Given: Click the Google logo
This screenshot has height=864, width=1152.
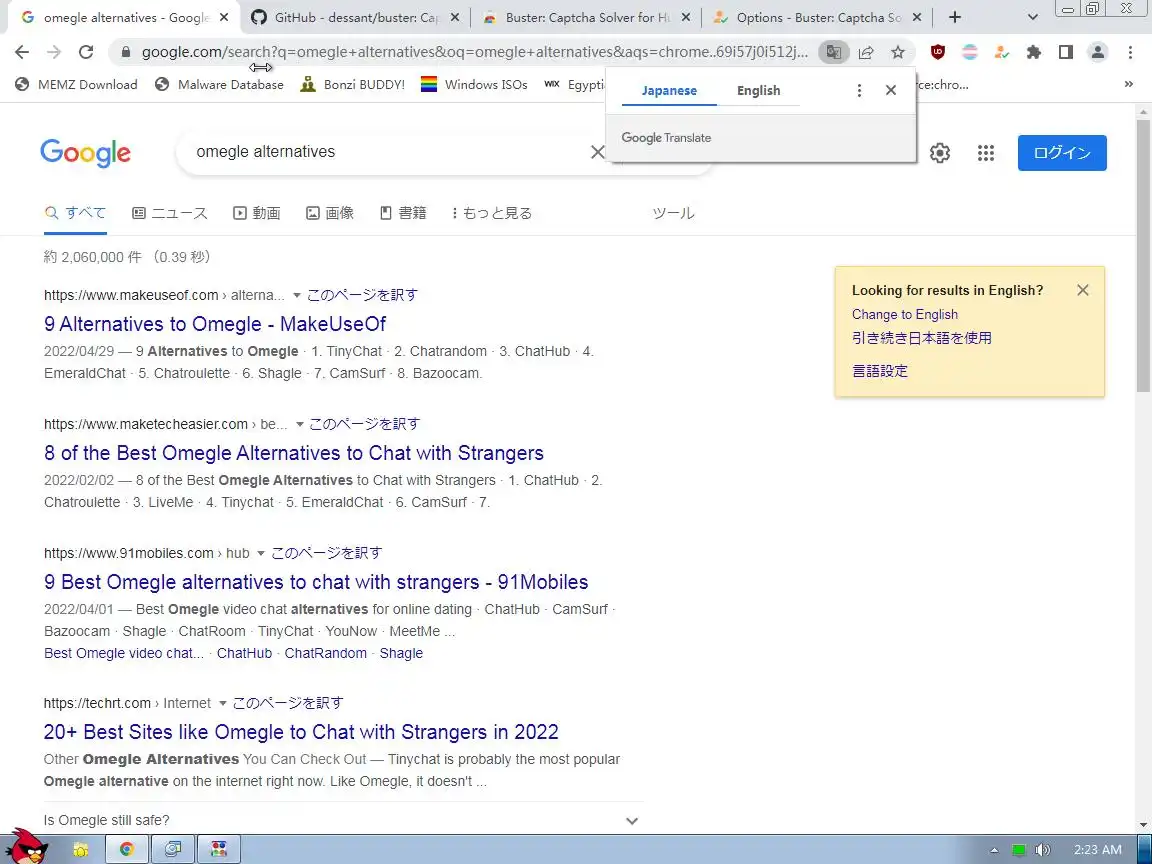Looking at the screenshot, I should point(85,153).
